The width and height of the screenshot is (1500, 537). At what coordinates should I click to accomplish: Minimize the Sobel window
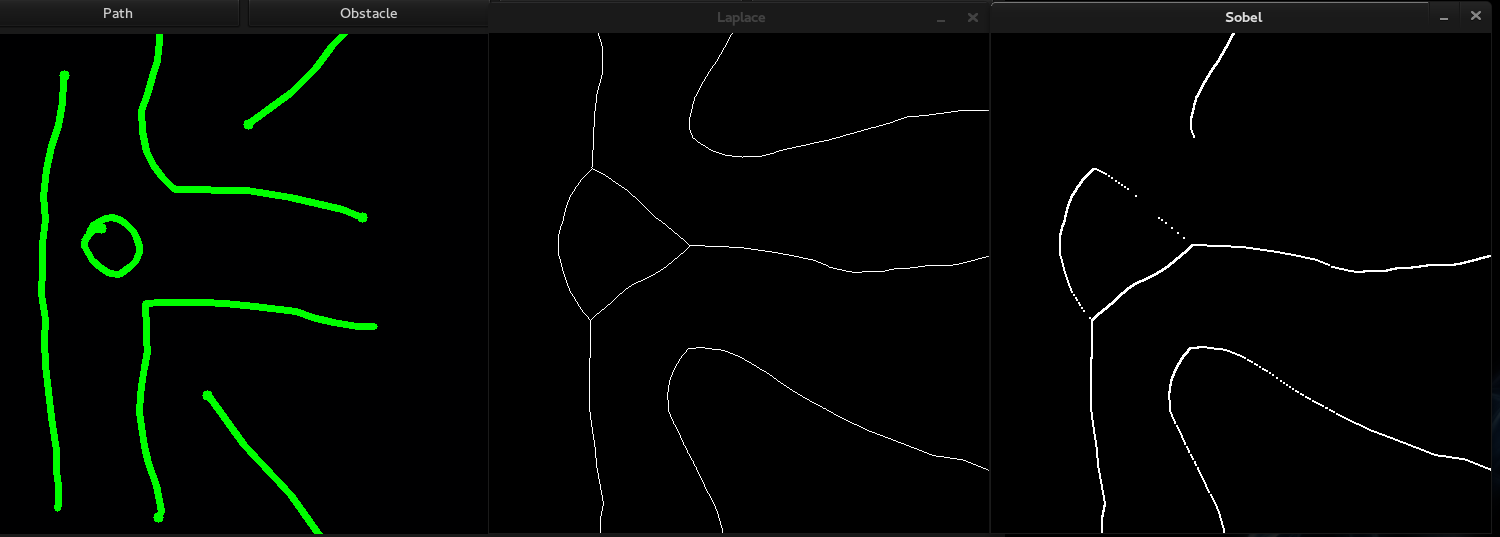[1443, 17]
